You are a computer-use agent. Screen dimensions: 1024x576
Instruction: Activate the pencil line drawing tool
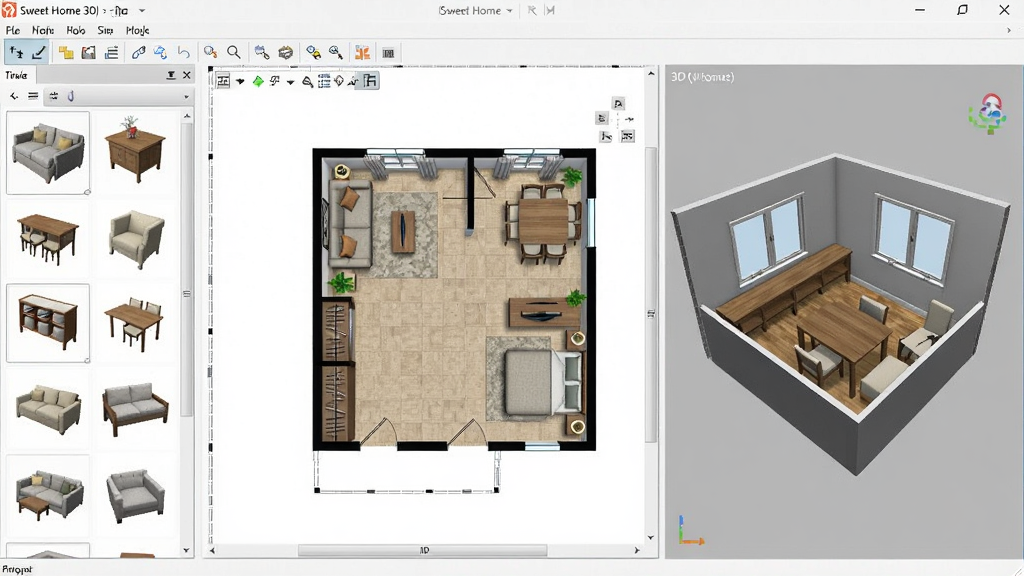click(39, 53)
